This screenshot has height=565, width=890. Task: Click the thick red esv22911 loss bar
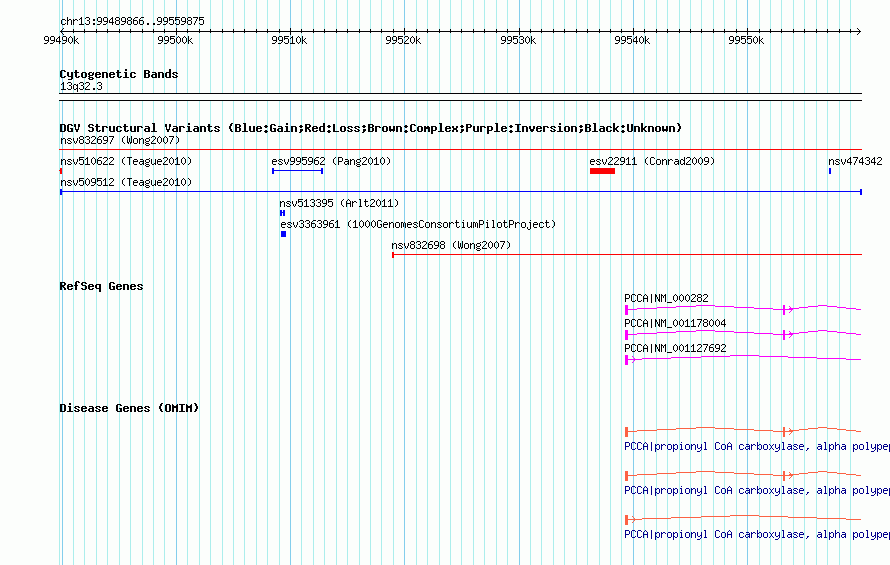pyautogui.click(x=602, y=171)
